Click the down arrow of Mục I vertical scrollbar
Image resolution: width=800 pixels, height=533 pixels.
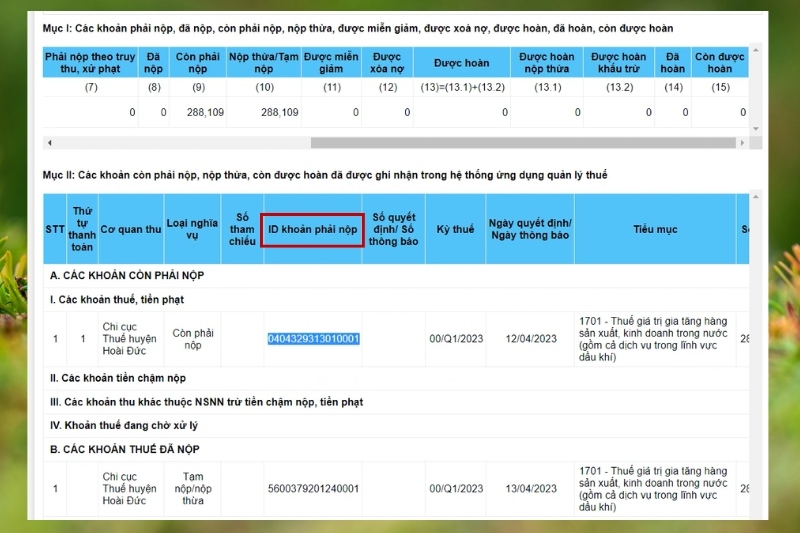tap(756, 129)
